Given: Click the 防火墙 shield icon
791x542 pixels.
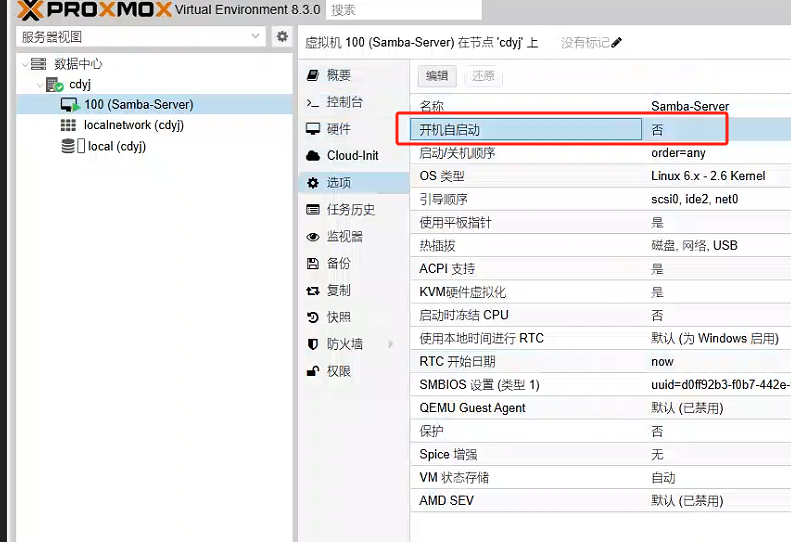Looking at the screenshot, I should [313, 344].
